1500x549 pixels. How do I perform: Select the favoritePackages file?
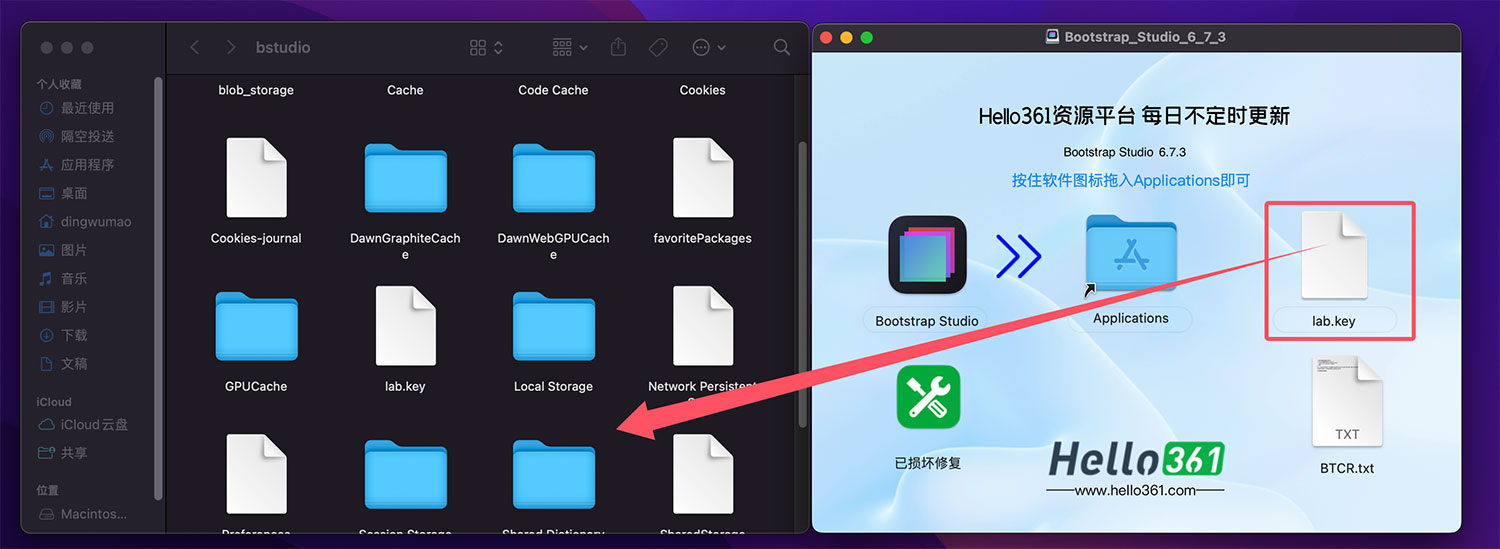pos(702,179)
